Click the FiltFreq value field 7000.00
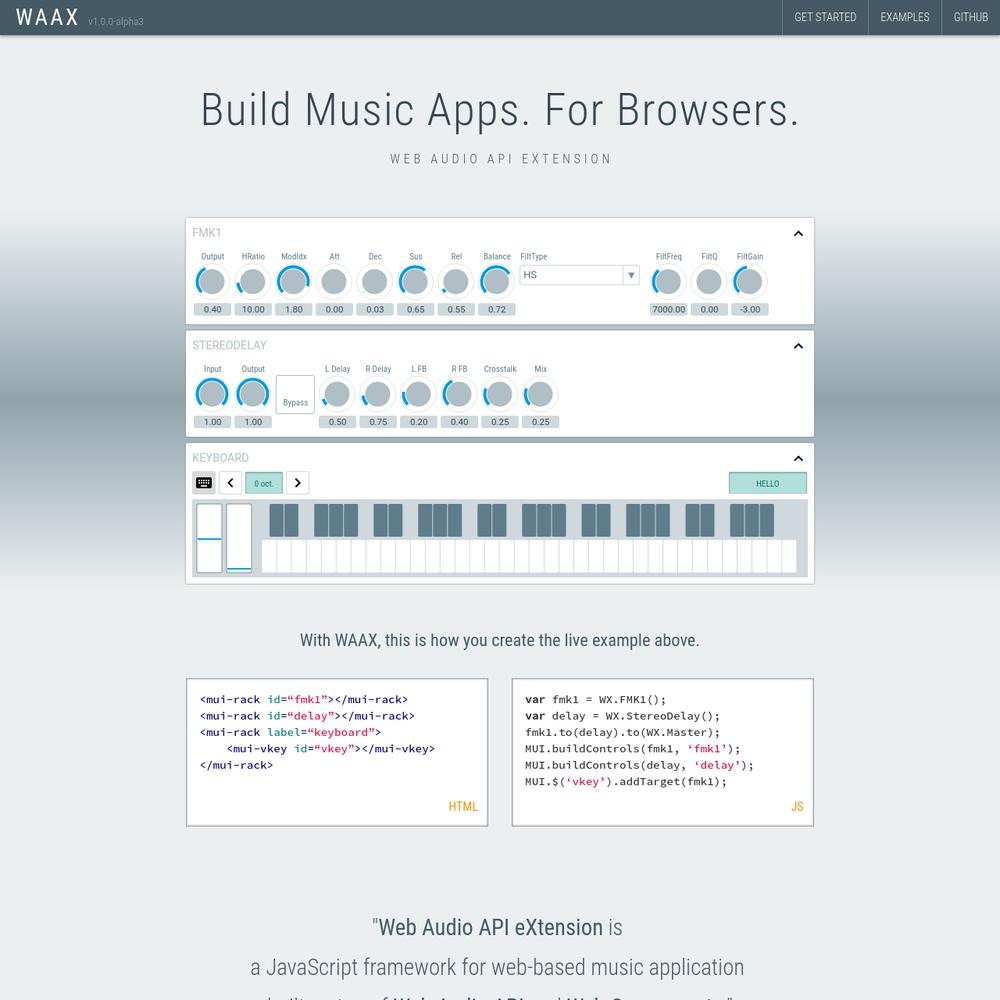This screenshot has width=1000, height=1000. pos(668,309)
